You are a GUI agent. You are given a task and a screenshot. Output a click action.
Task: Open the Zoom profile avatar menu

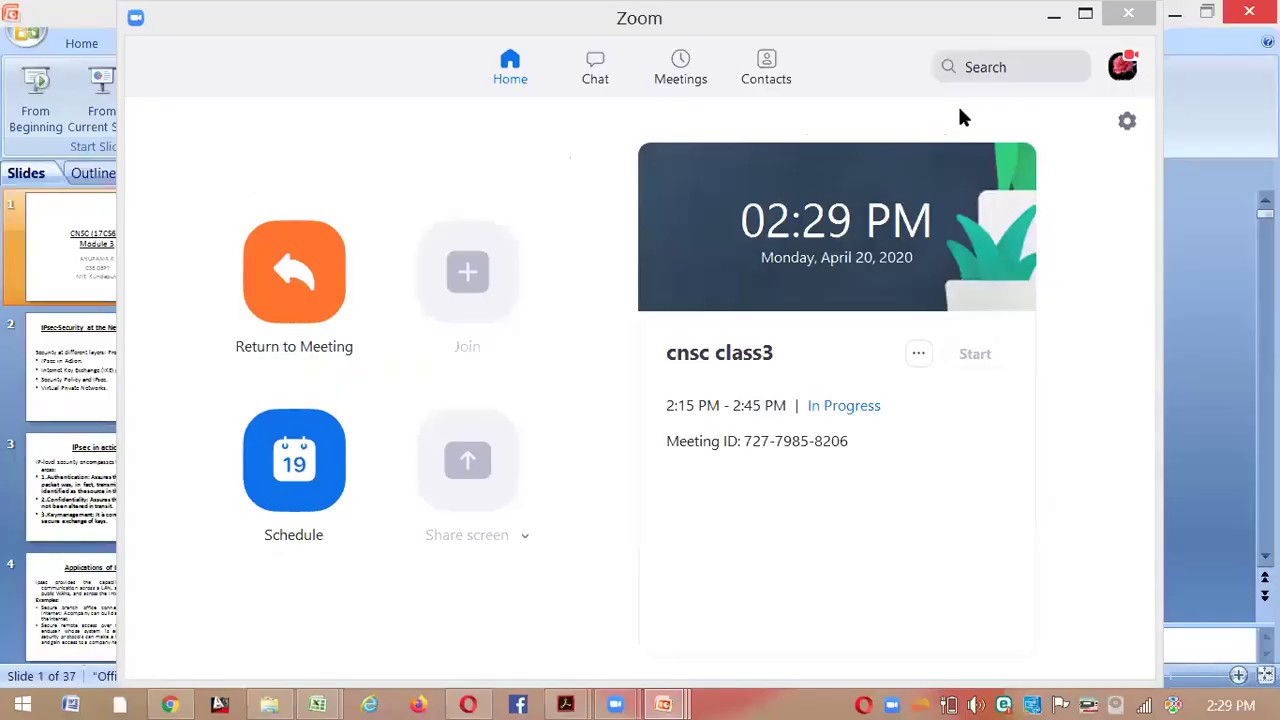pos(1123,66)
